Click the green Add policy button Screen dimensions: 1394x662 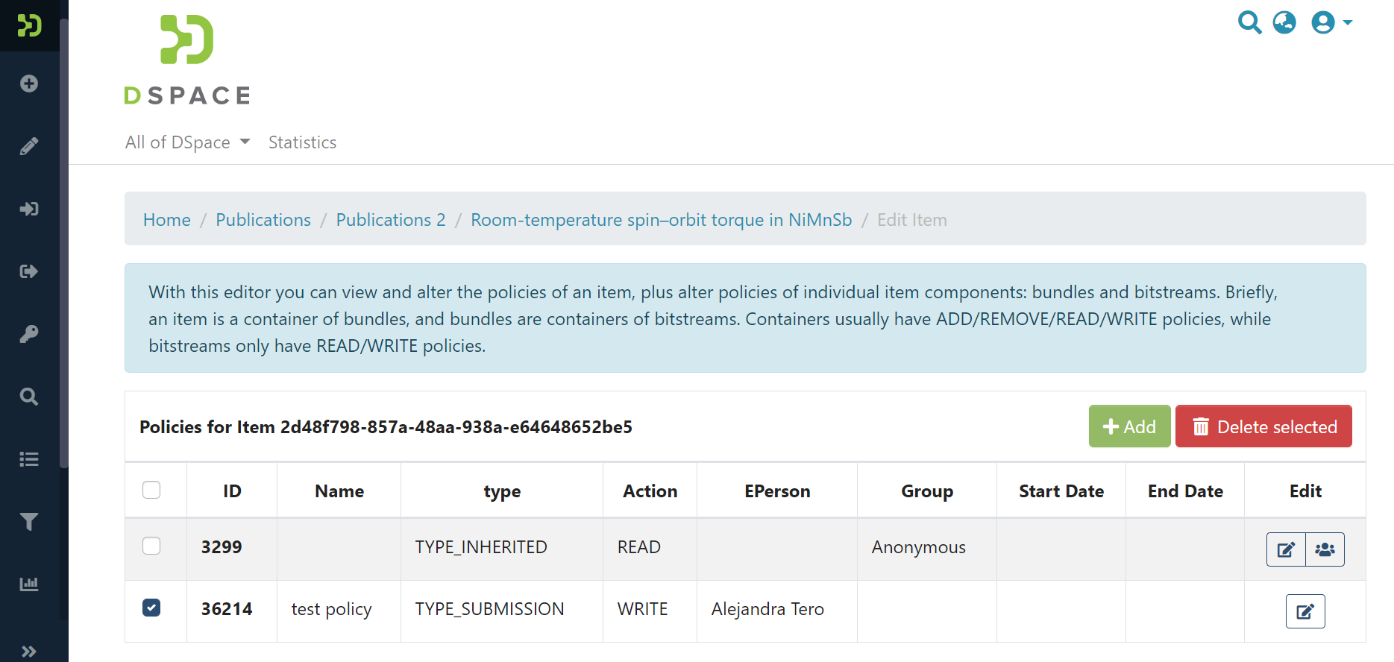coord(1129,427)
